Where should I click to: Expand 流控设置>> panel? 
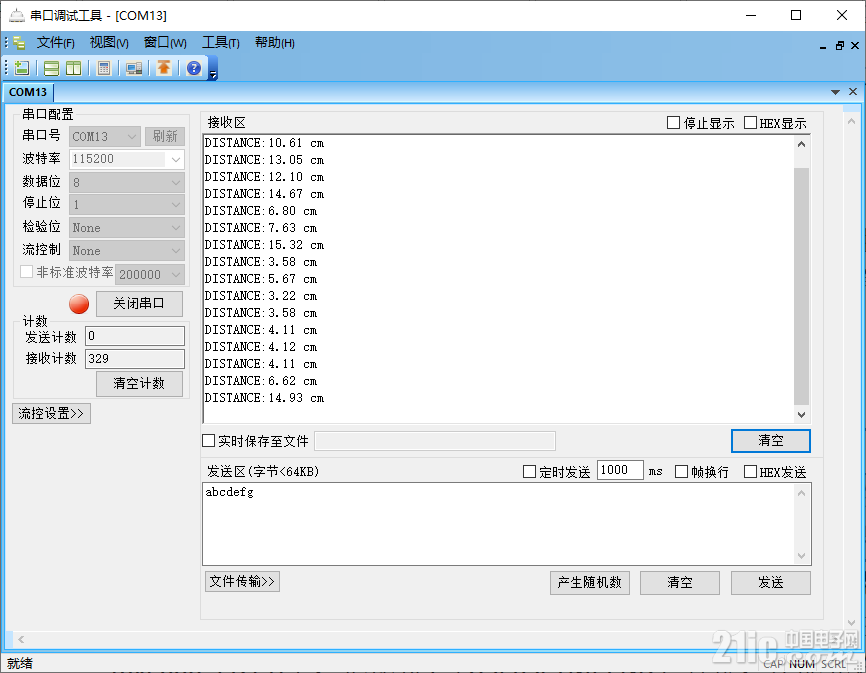point(51,414)
